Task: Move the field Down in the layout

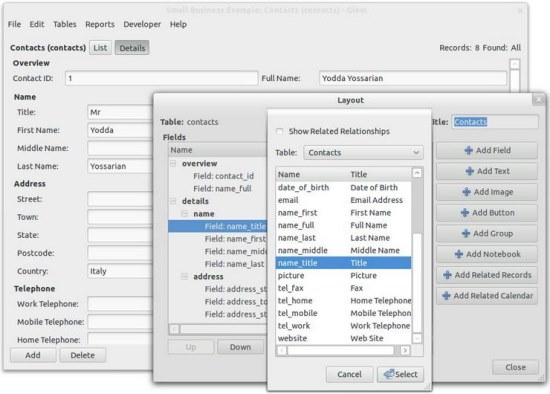Action: [x=240, y=347]
